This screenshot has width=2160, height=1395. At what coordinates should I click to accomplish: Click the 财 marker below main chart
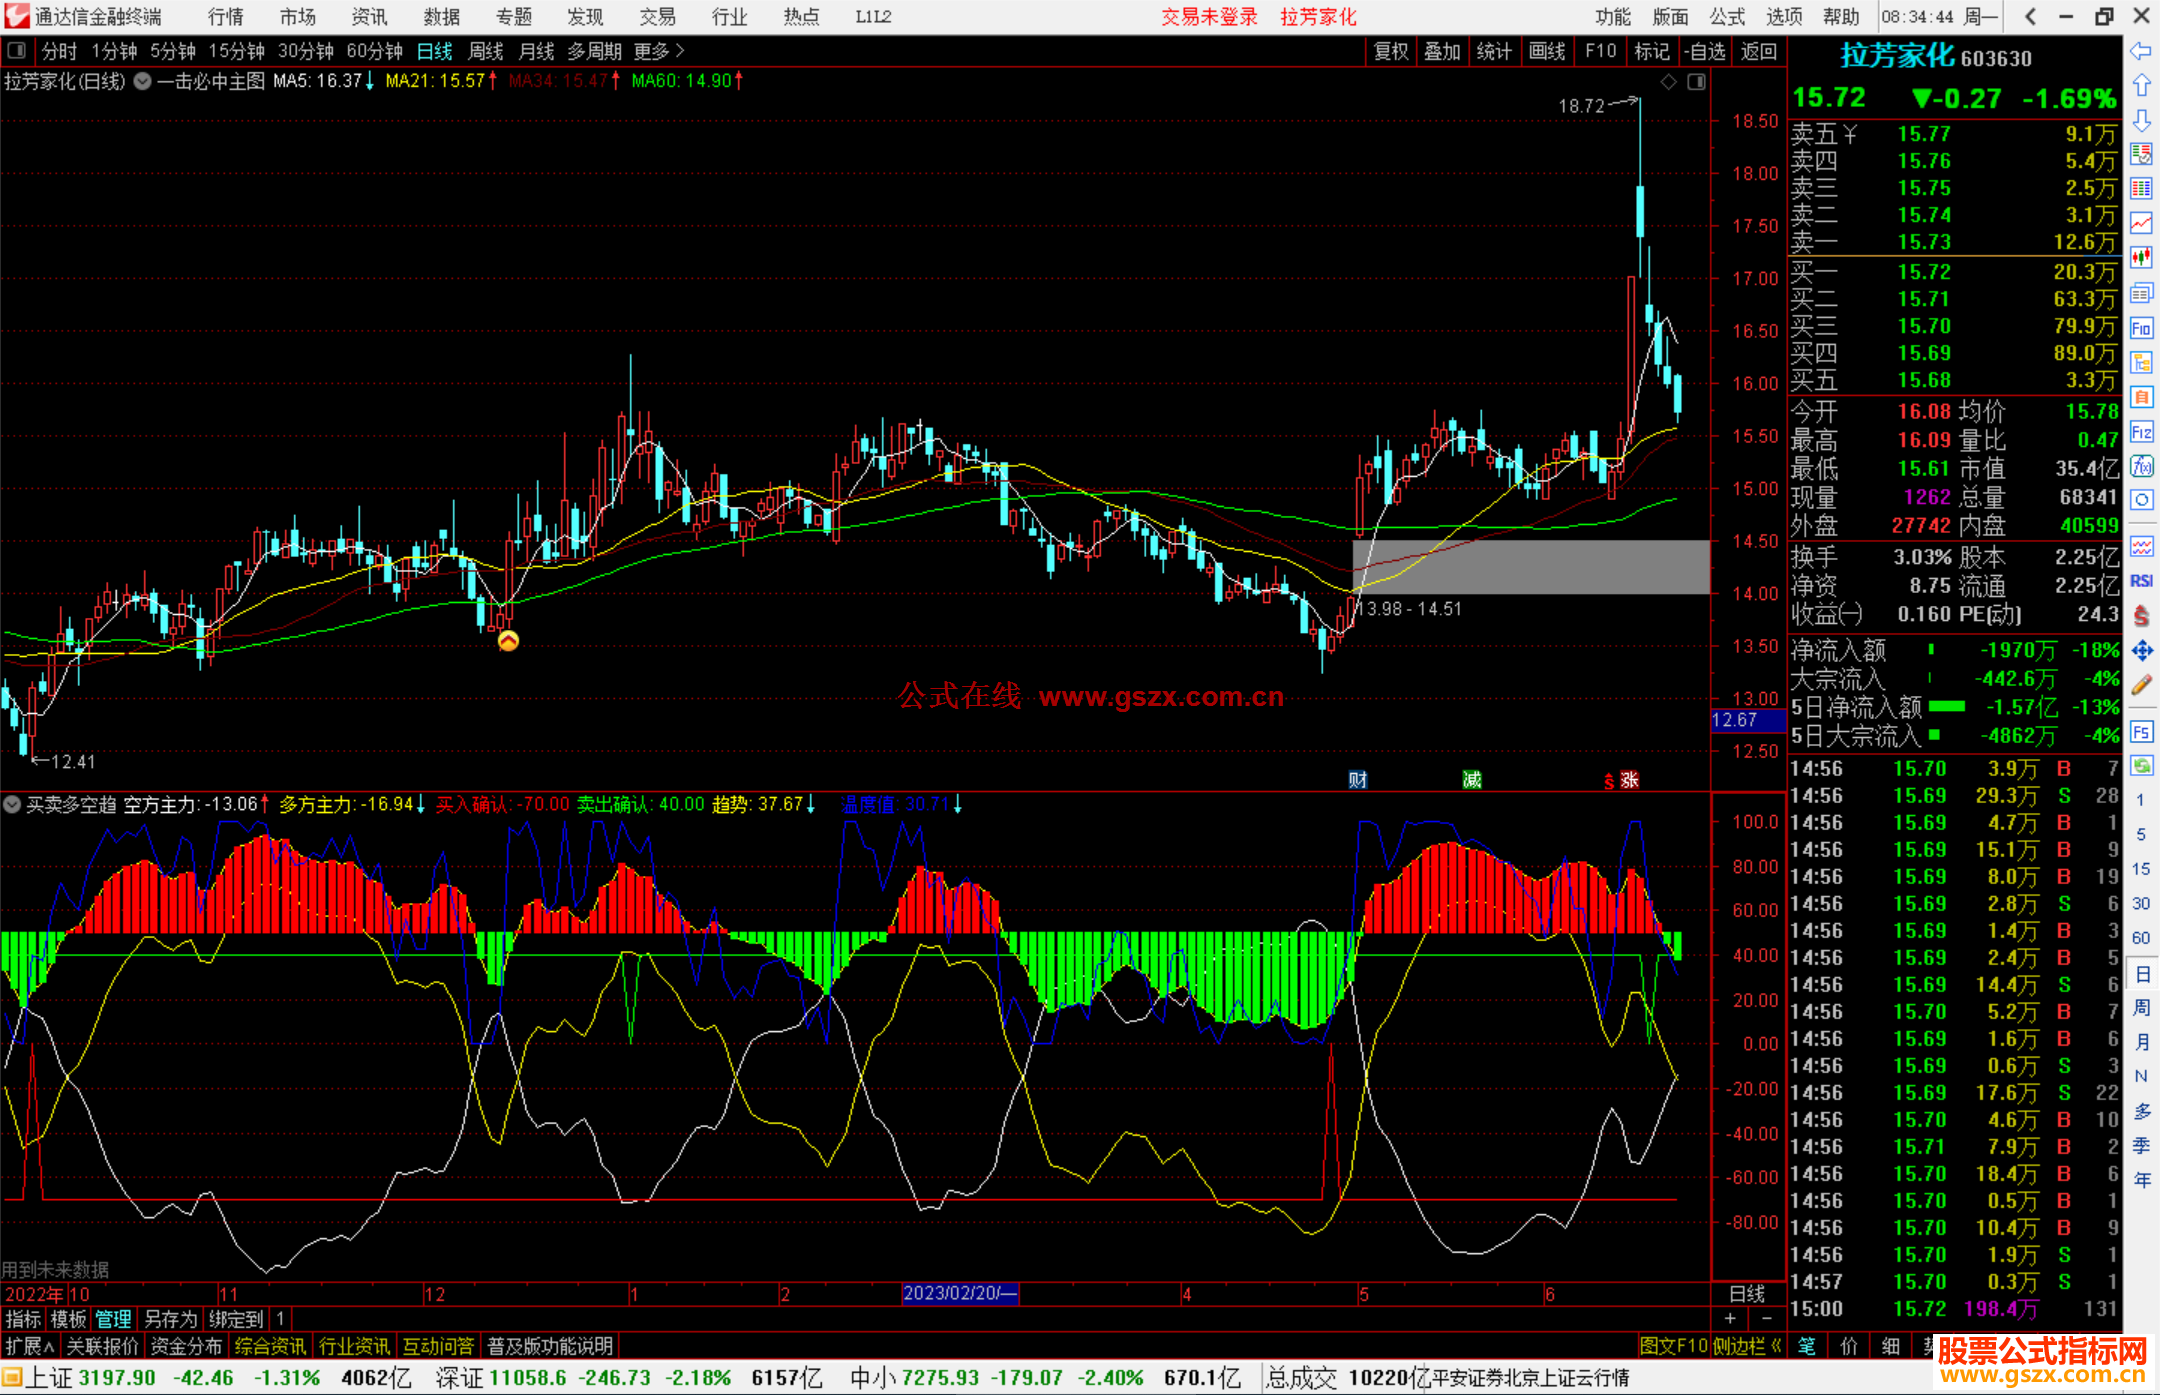pyautogui.click(x=1357, y=780)
